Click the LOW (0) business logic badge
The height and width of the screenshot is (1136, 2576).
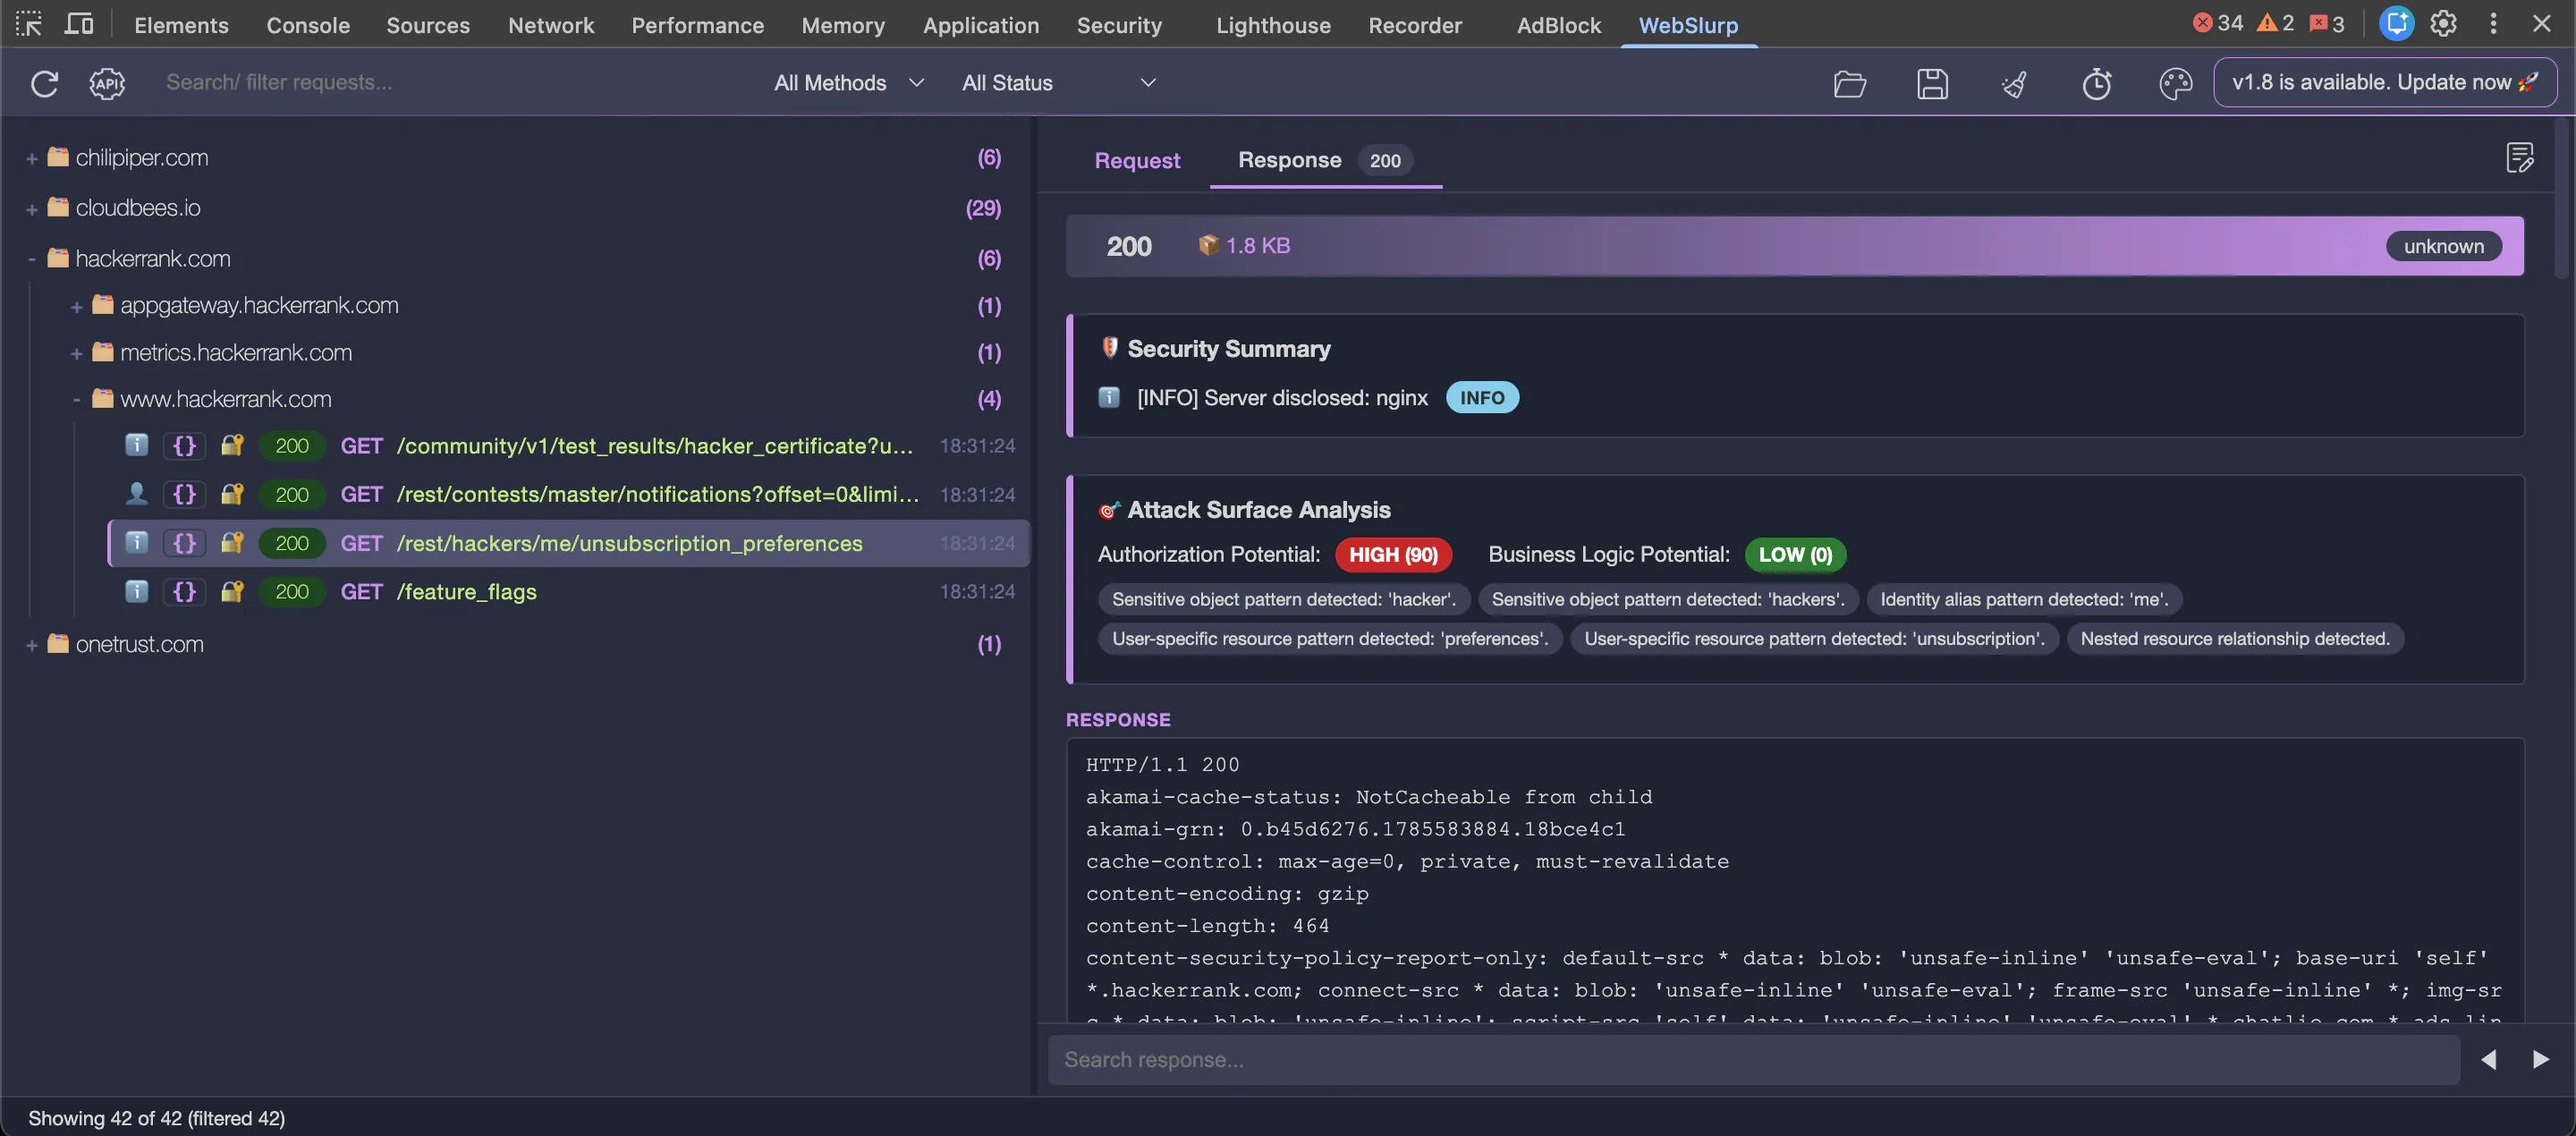click(1795, 554)
